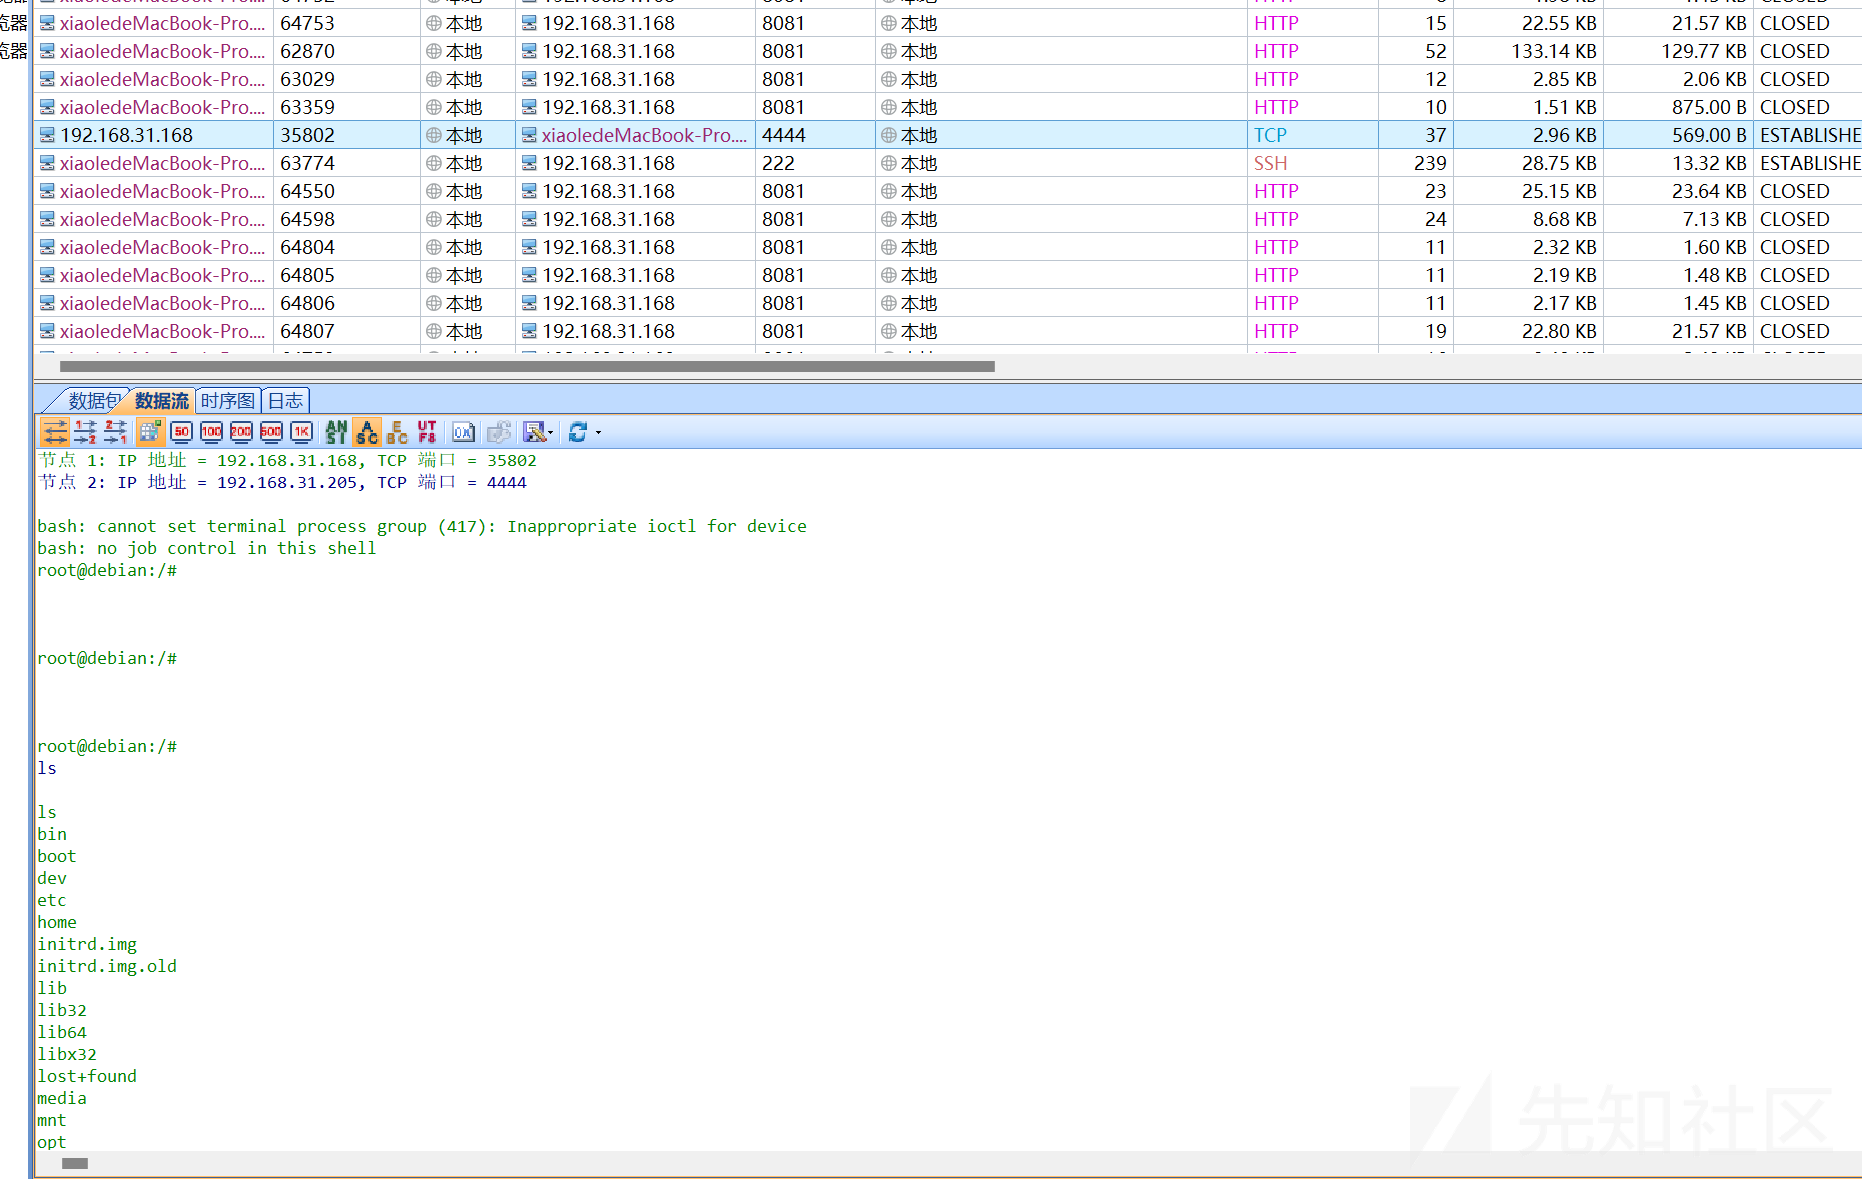Viewport: 1862px width, 1179px height.
Task: Set the display limit to 500
Action: click(271, 432)
